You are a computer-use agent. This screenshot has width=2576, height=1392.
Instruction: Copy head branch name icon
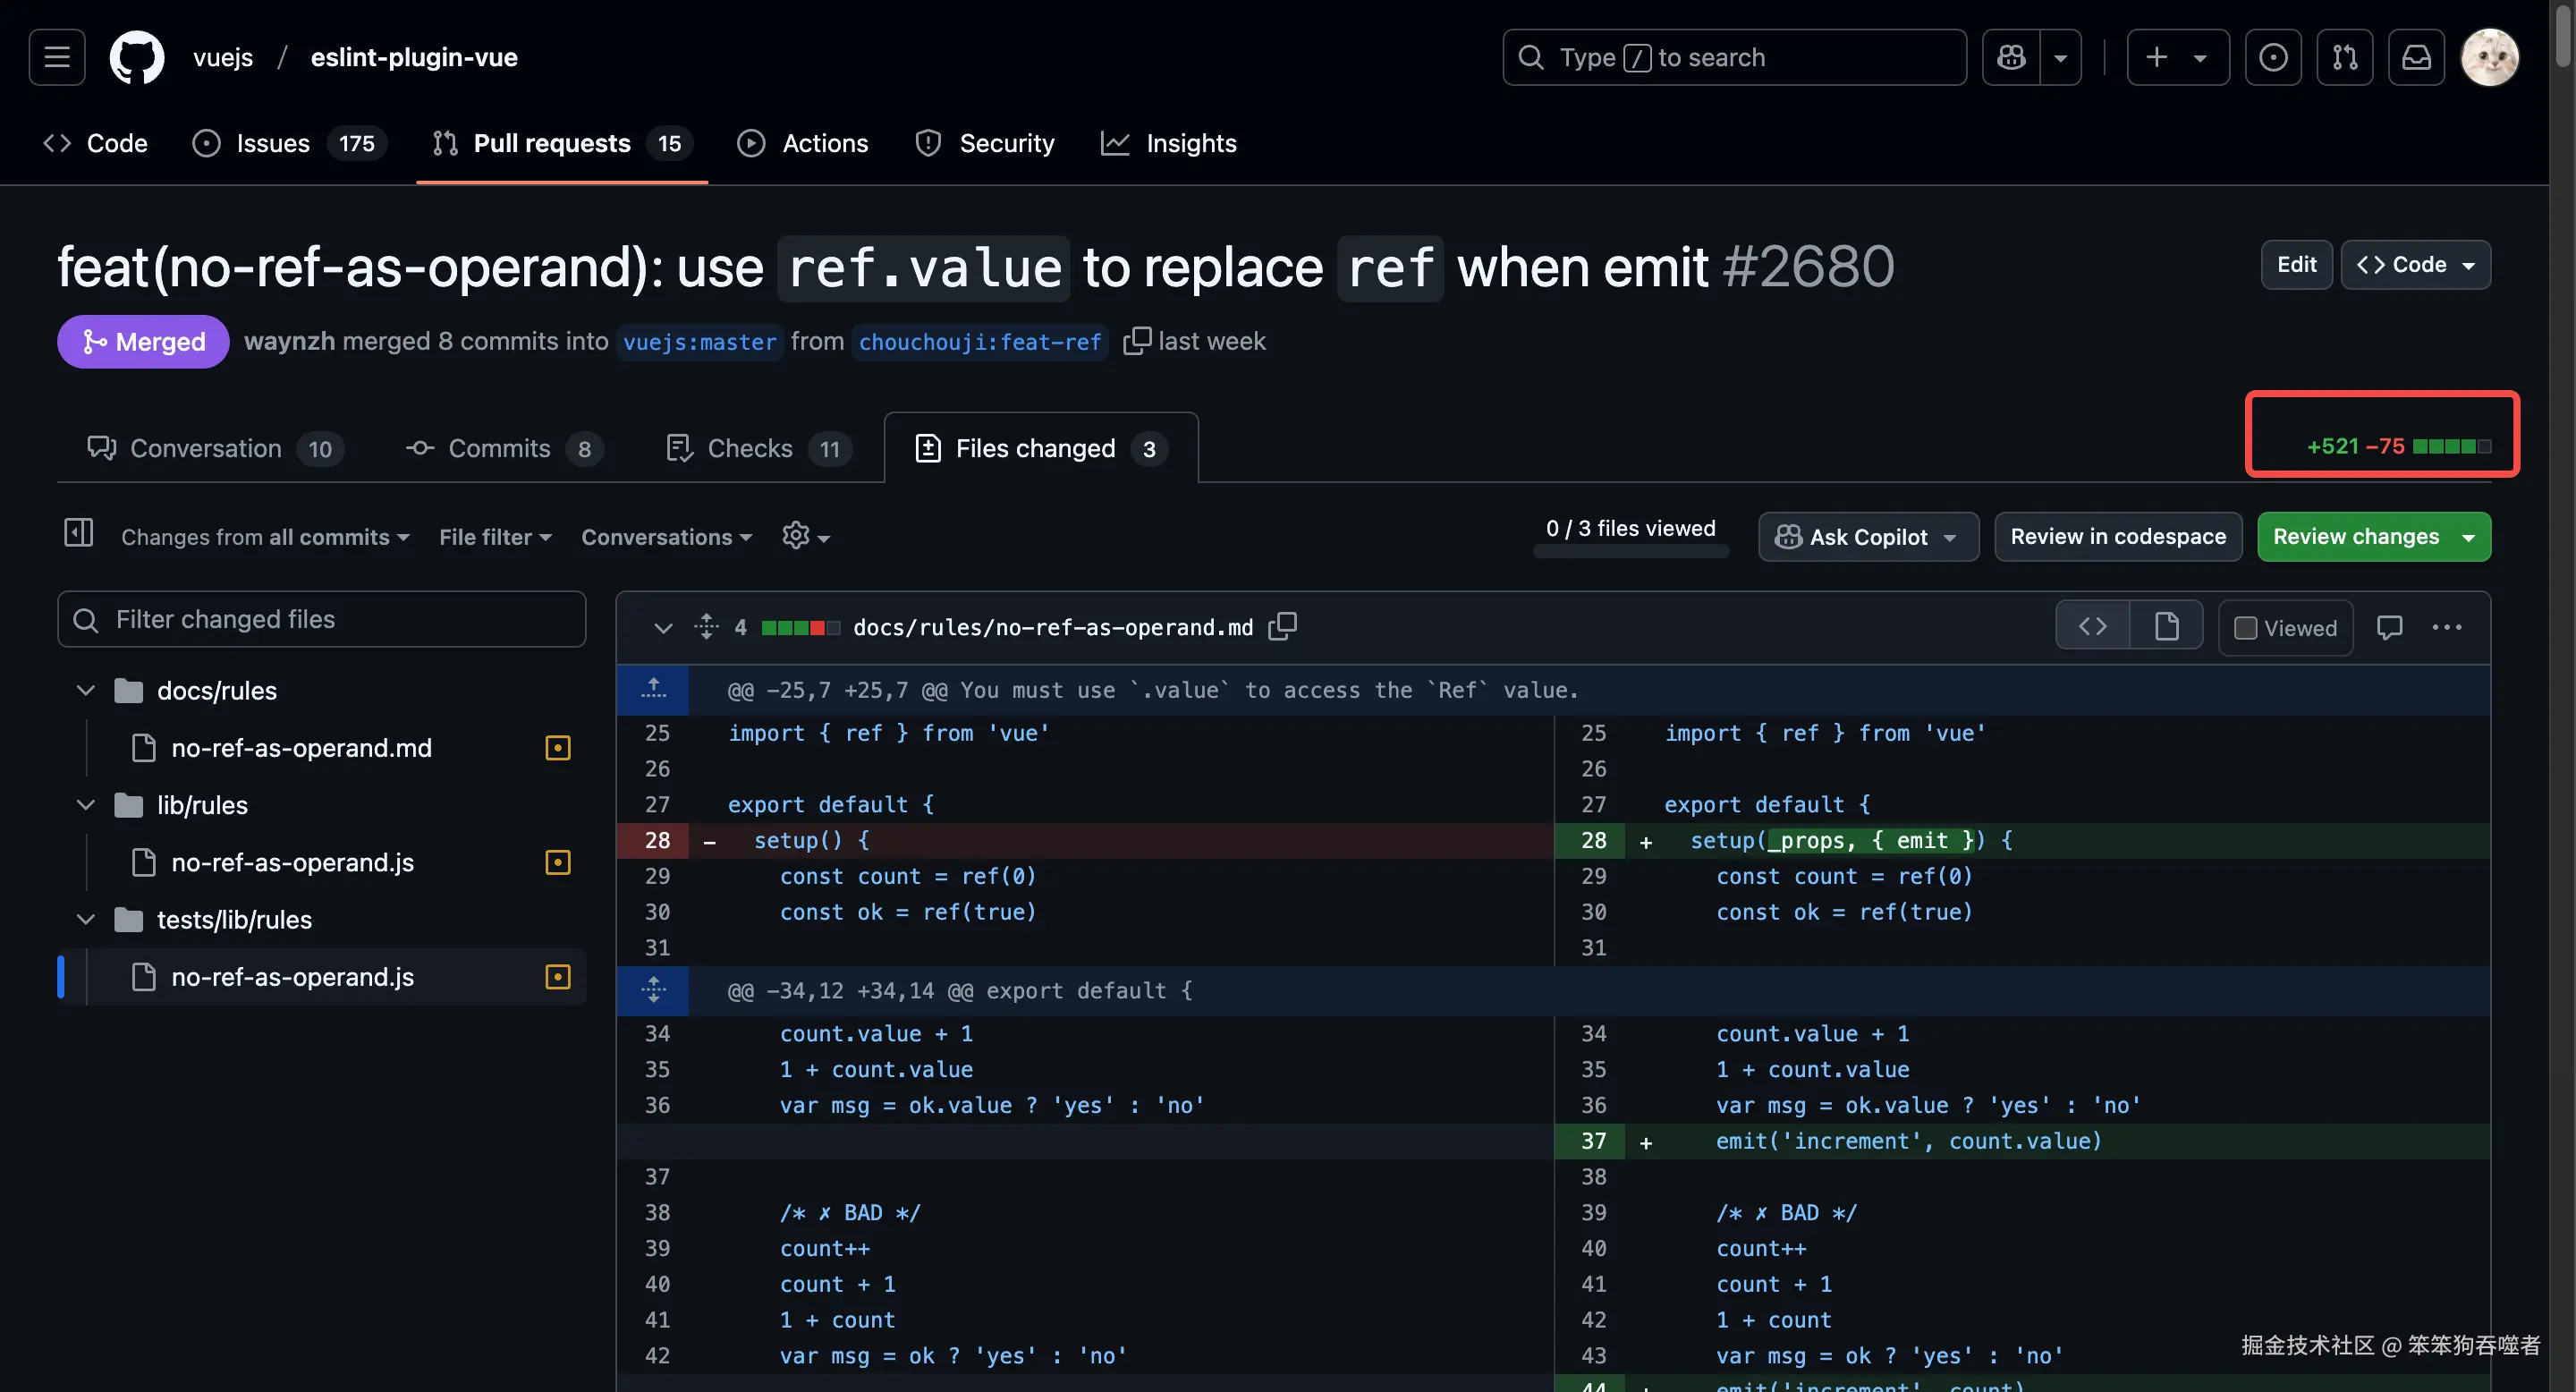tap(1137, 341)
